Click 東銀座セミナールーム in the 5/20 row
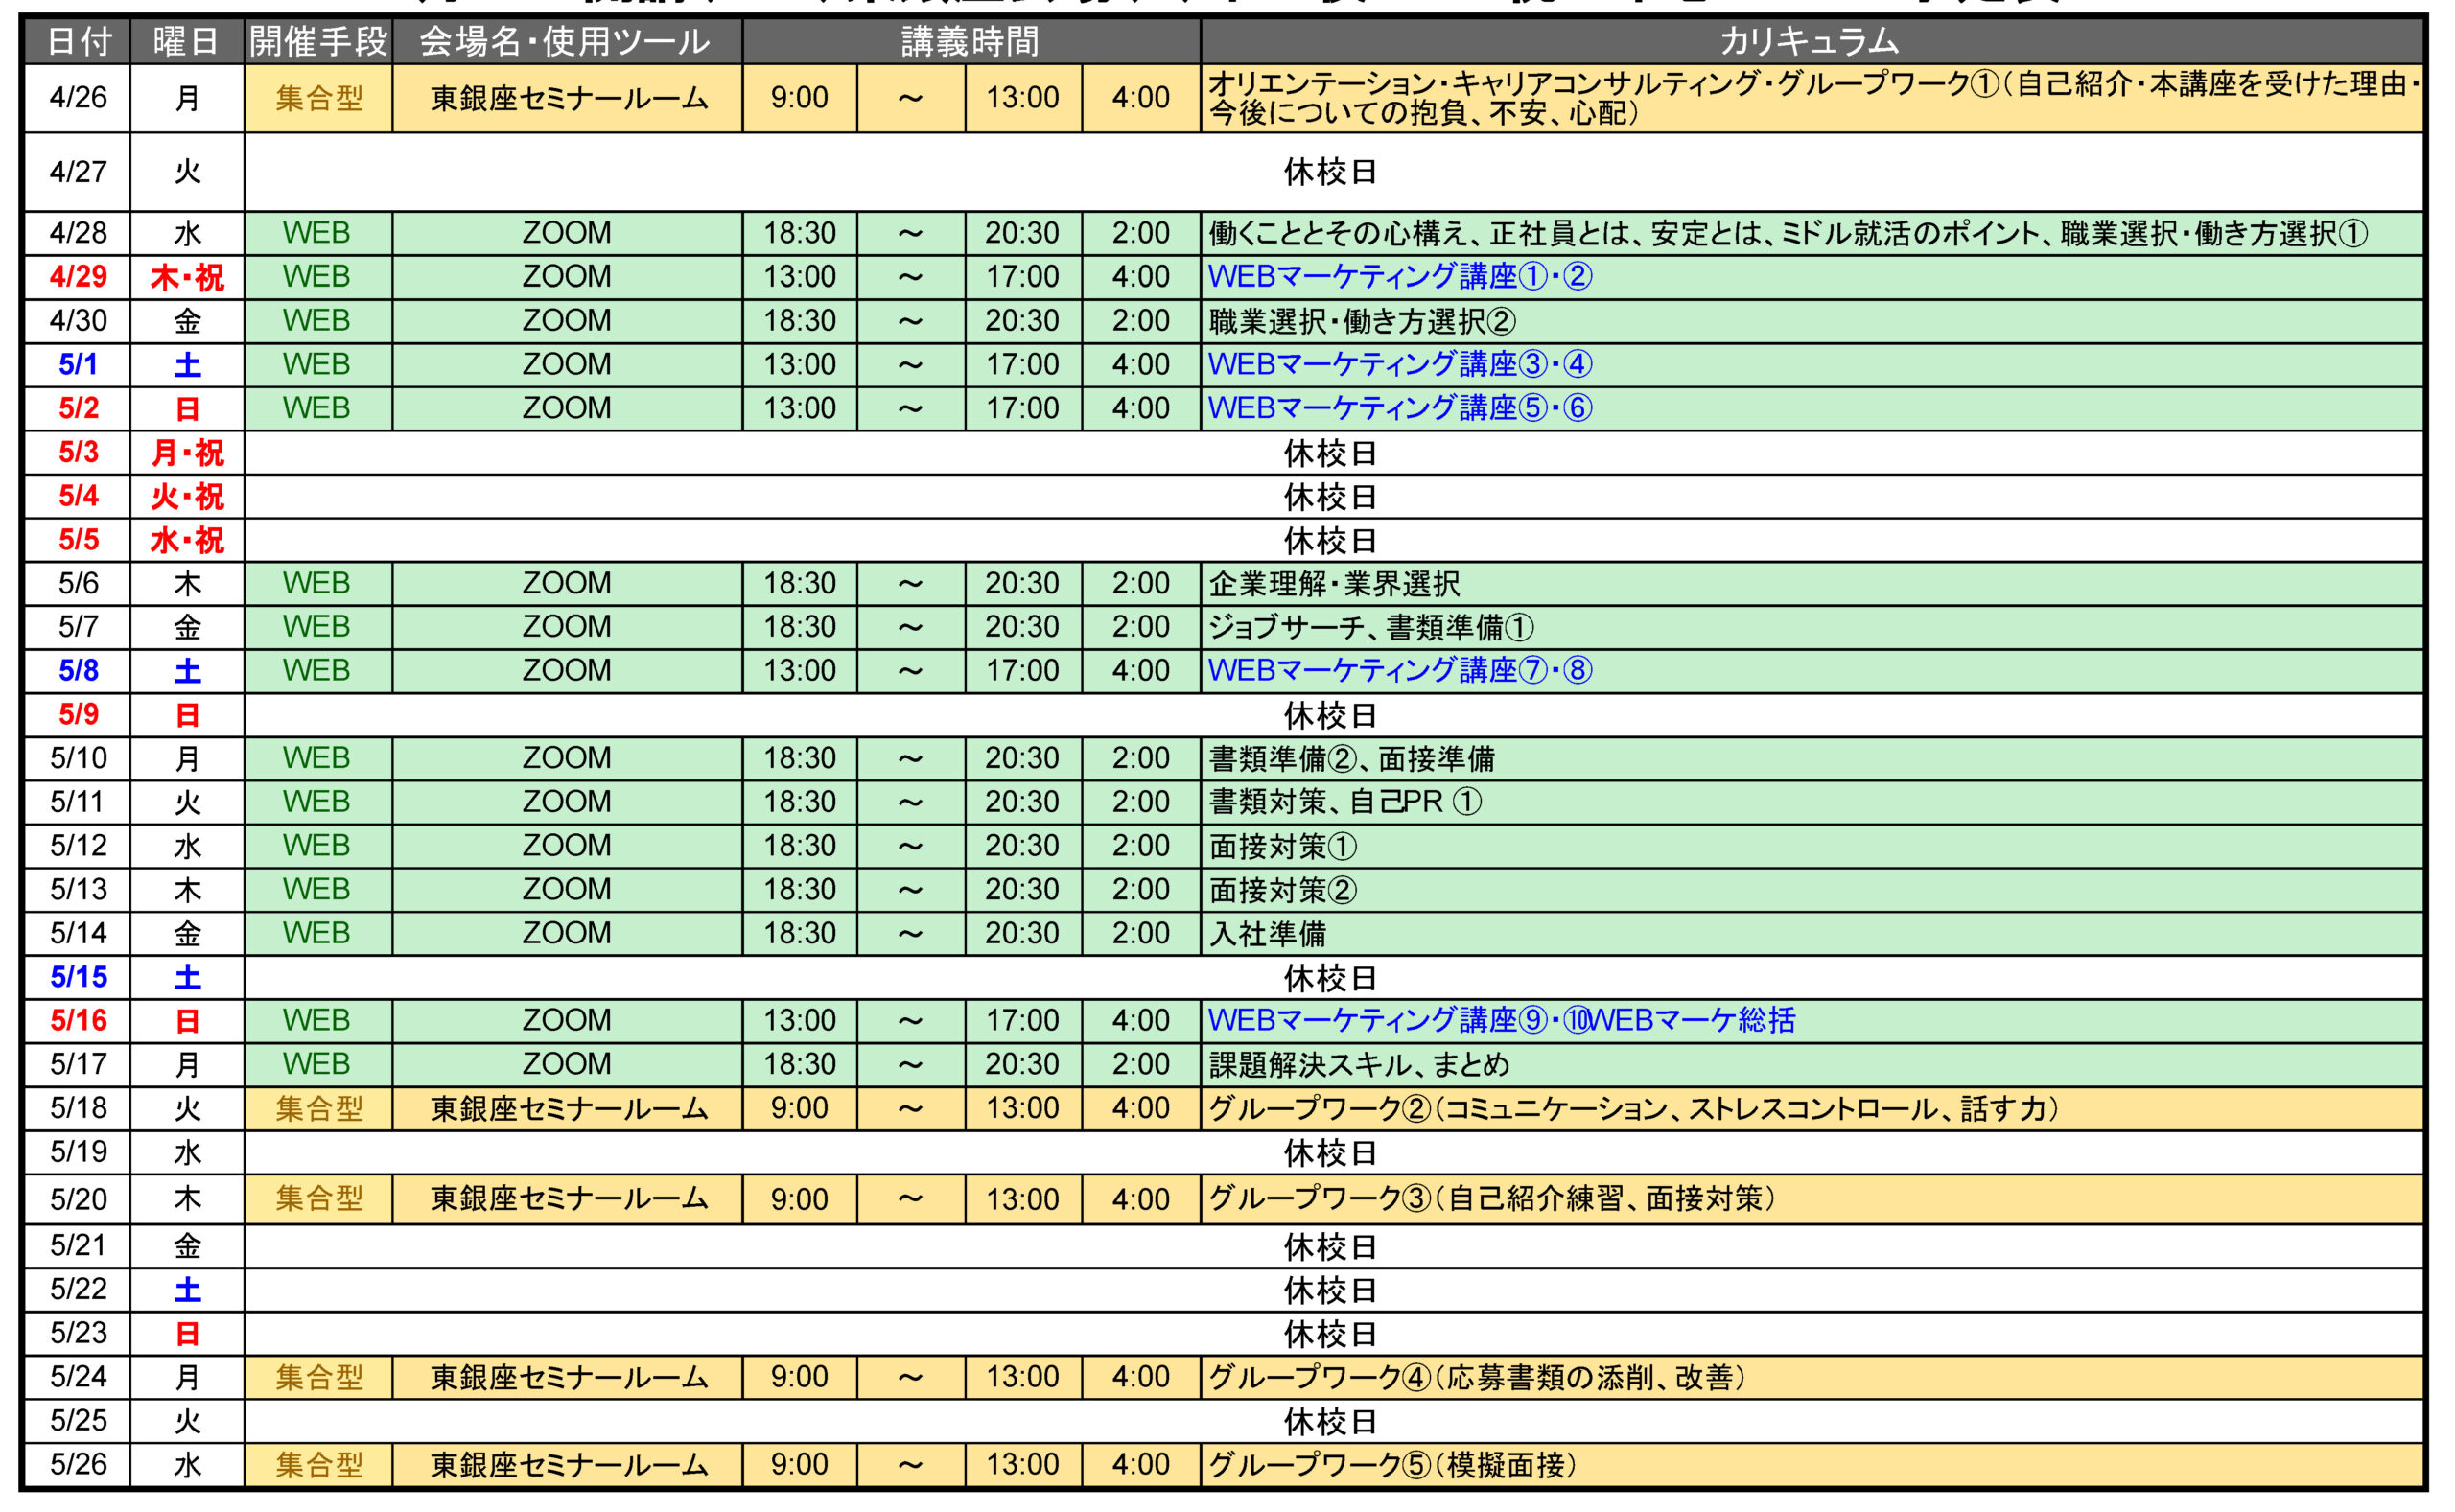This screenshot has width=2455, height=1512. coord(566,1199)
